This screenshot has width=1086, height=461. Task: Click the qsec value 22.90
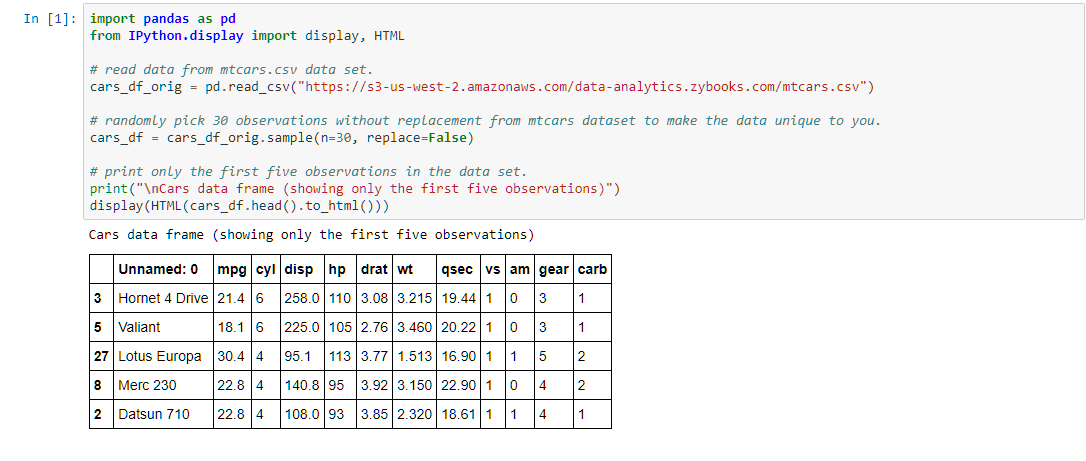(459, 386)
